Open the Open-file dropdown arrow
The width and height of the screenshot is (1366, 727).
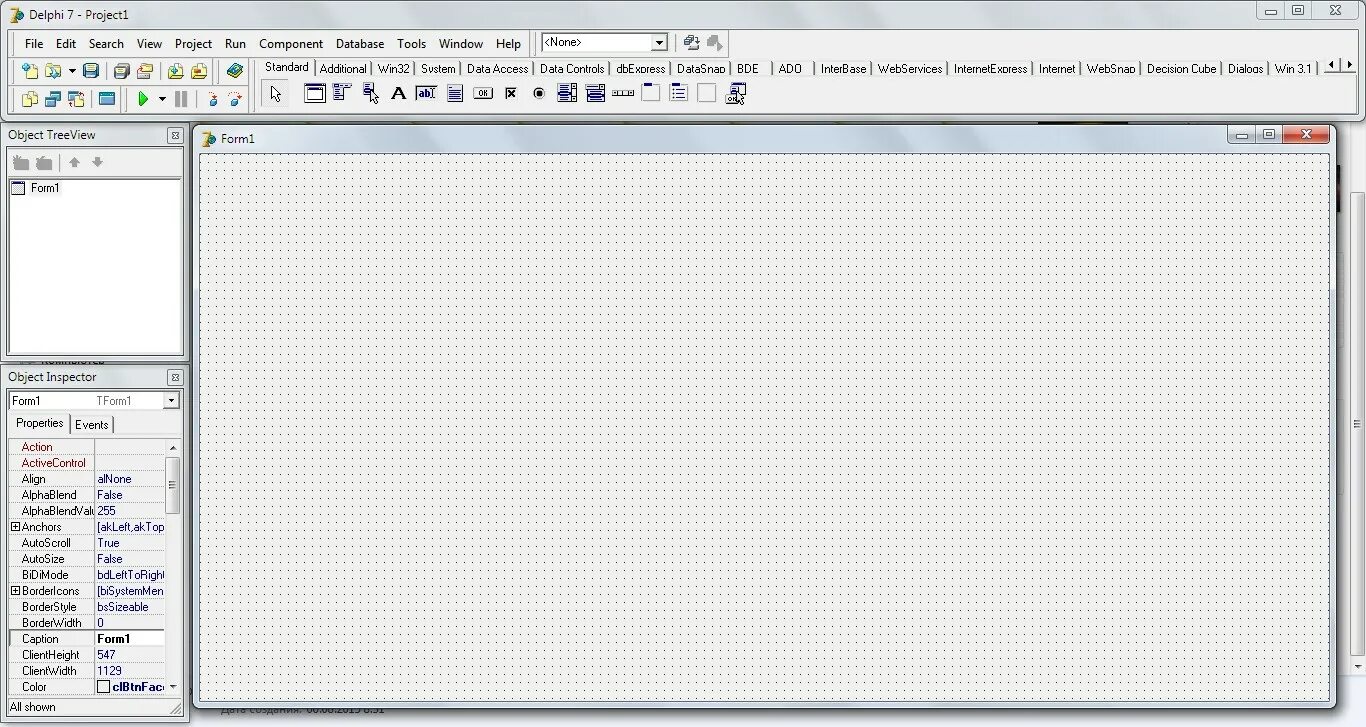click(x=72, y=71)
